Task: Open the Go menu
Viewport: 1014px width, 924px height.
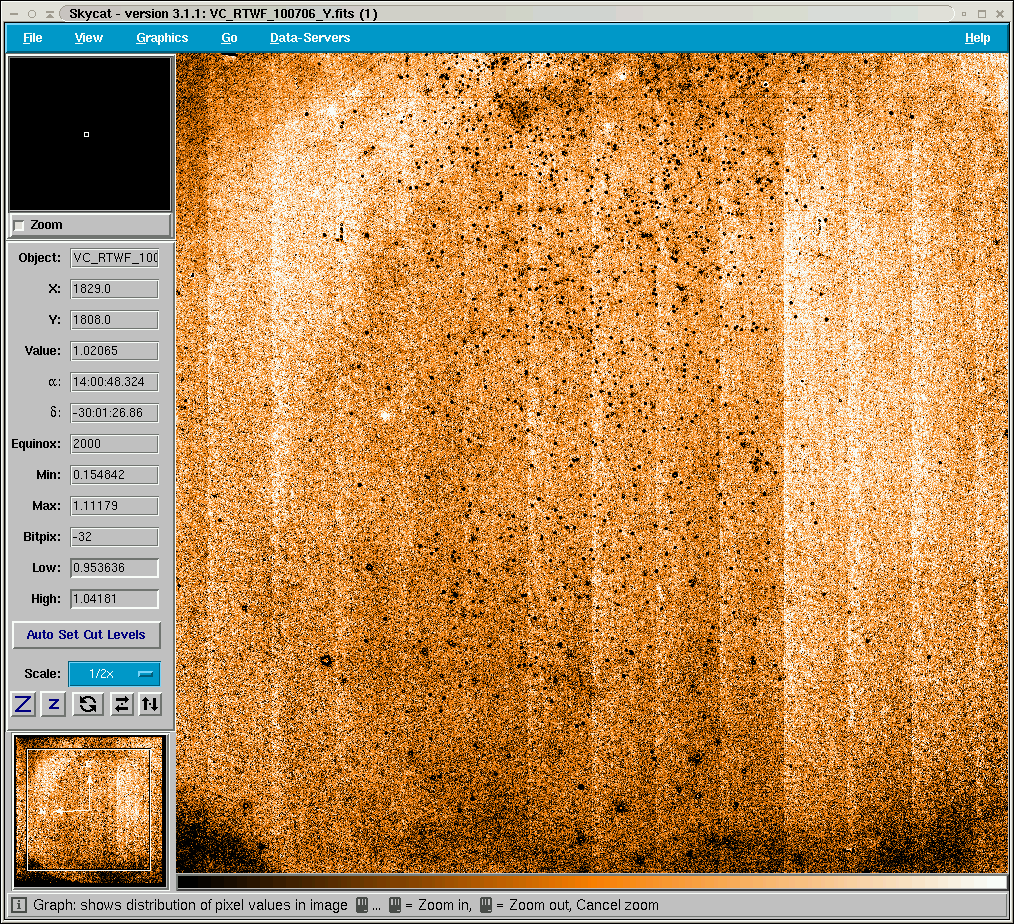Action: pos(229,38)
